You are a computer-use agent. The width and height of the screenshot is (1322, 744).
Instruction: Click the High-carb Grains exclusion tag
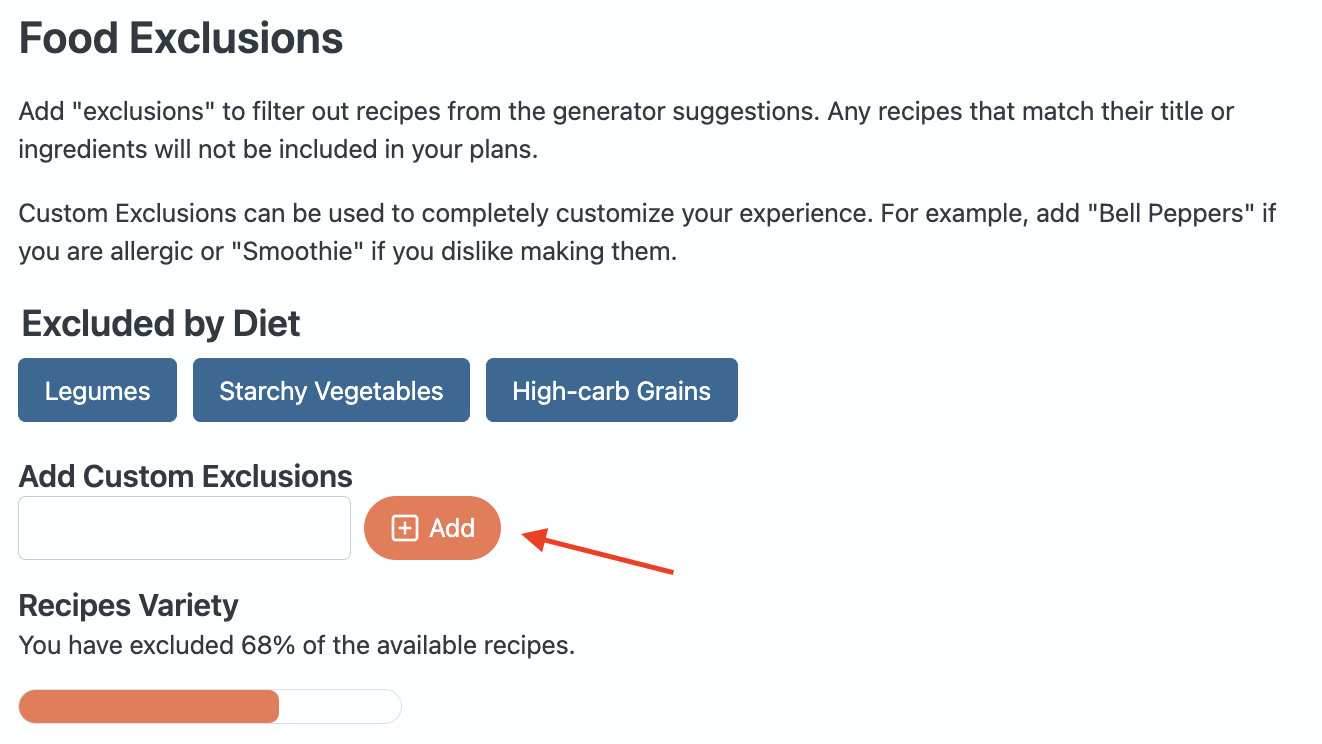(x=611, y=391)
